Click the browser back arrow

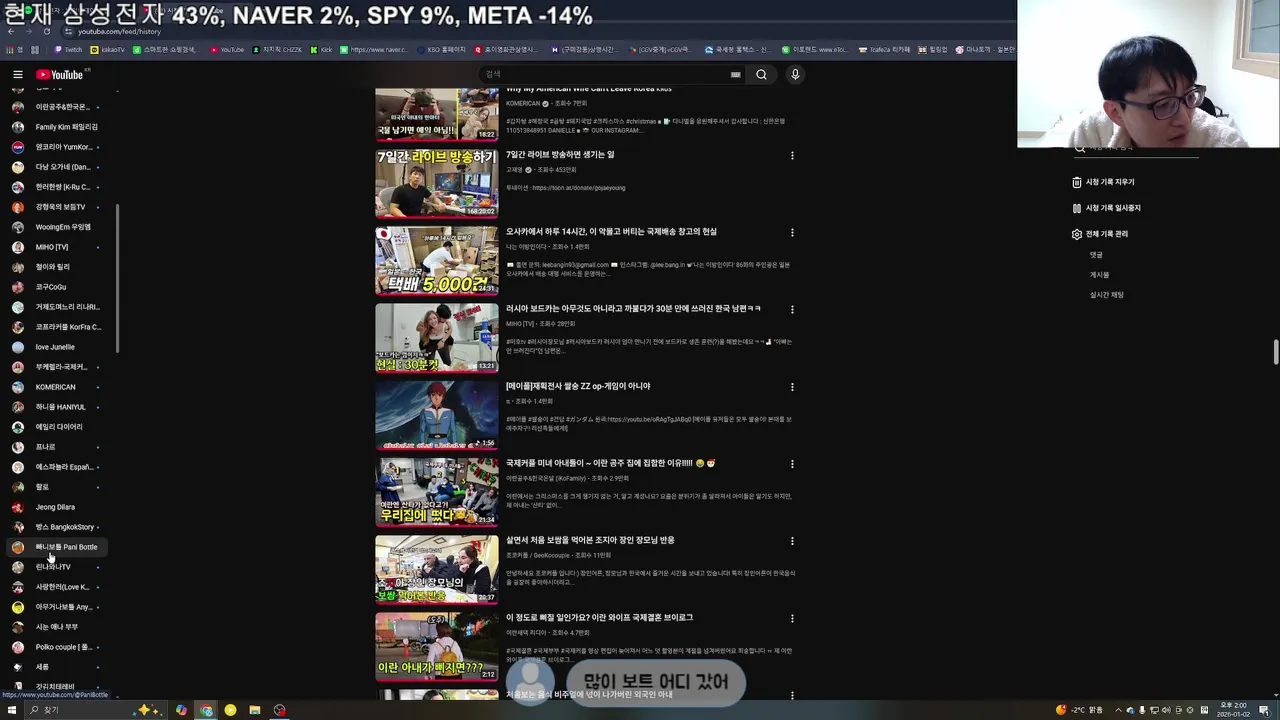11,31
